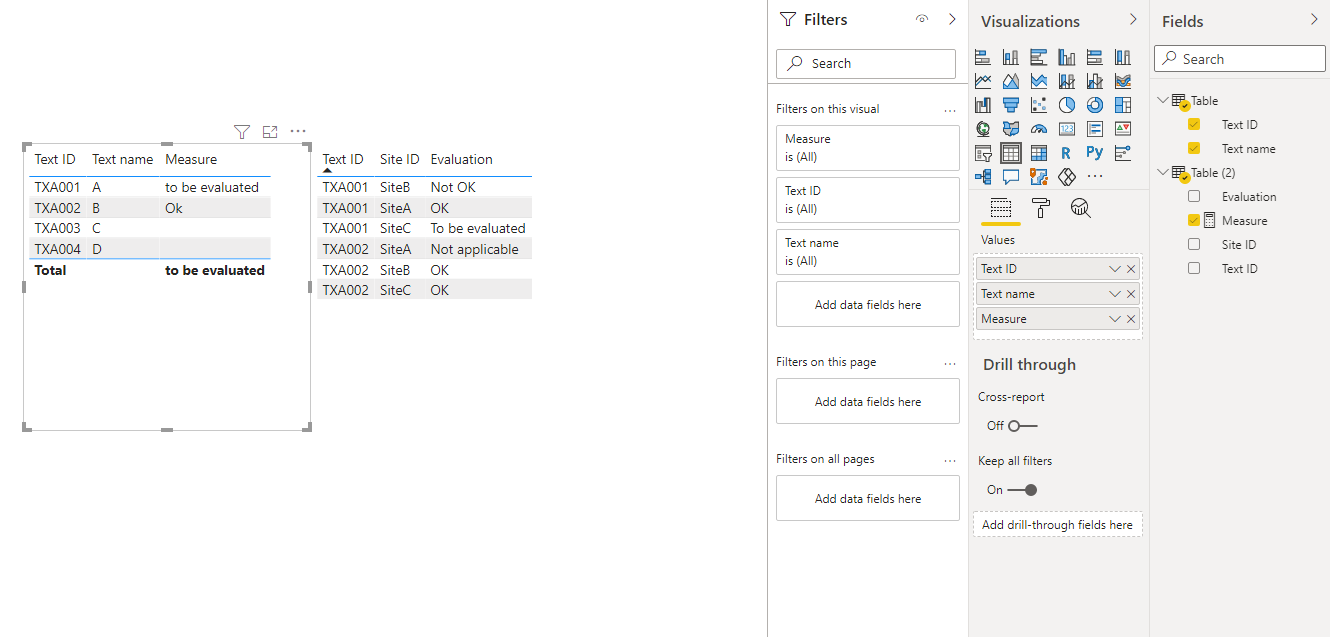Select the Pie chart visualization
Image resolution: width=1330 pixels, height=637 pixels.
(x=1067, y=105)
